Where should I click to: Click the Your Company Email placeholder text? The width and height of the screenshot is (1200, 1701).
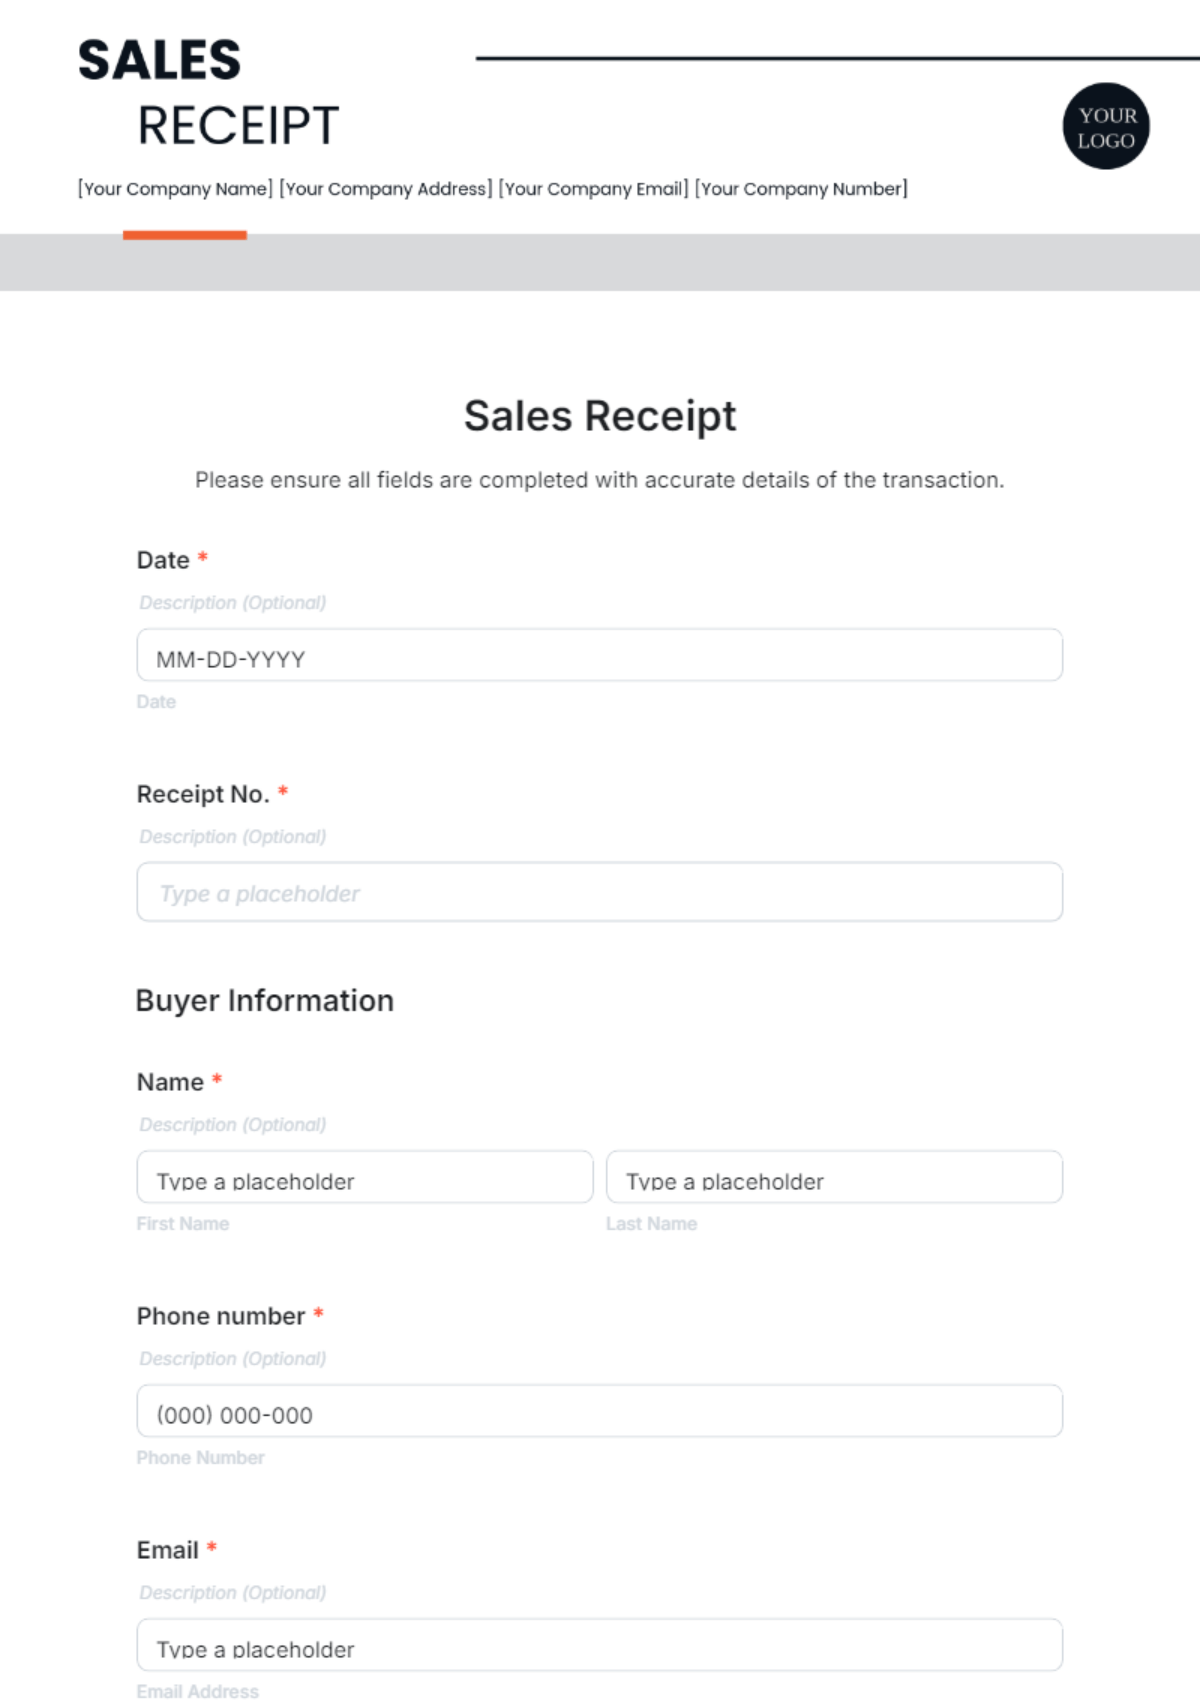click(594, 189)
